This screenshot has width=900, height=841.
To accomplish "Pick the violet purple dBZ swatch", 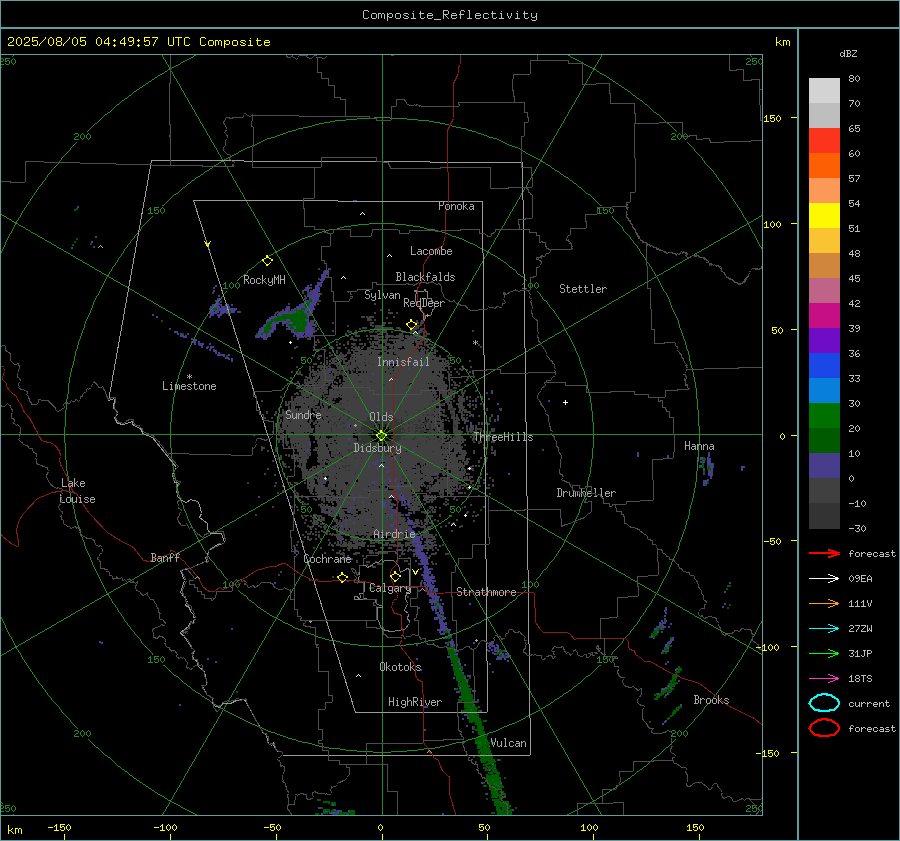I will [x=824, y=340].
